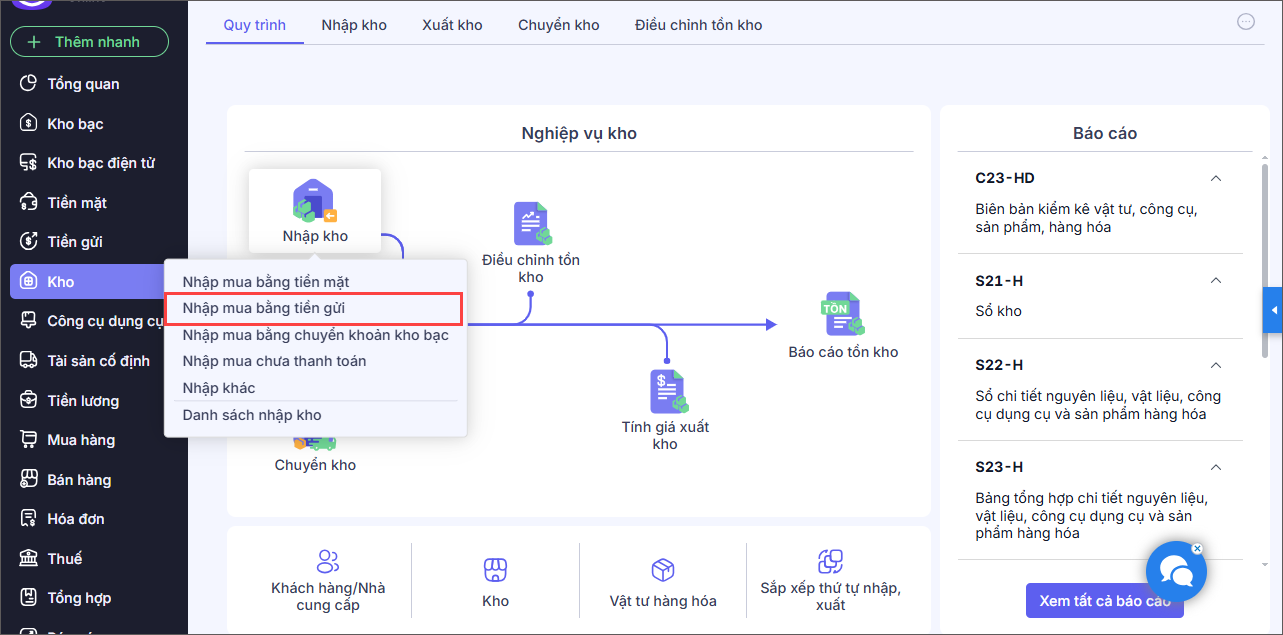Click the Báo cáo tồn kho icon
Viewport: 1283px width, 635px height.
(842, 314)
